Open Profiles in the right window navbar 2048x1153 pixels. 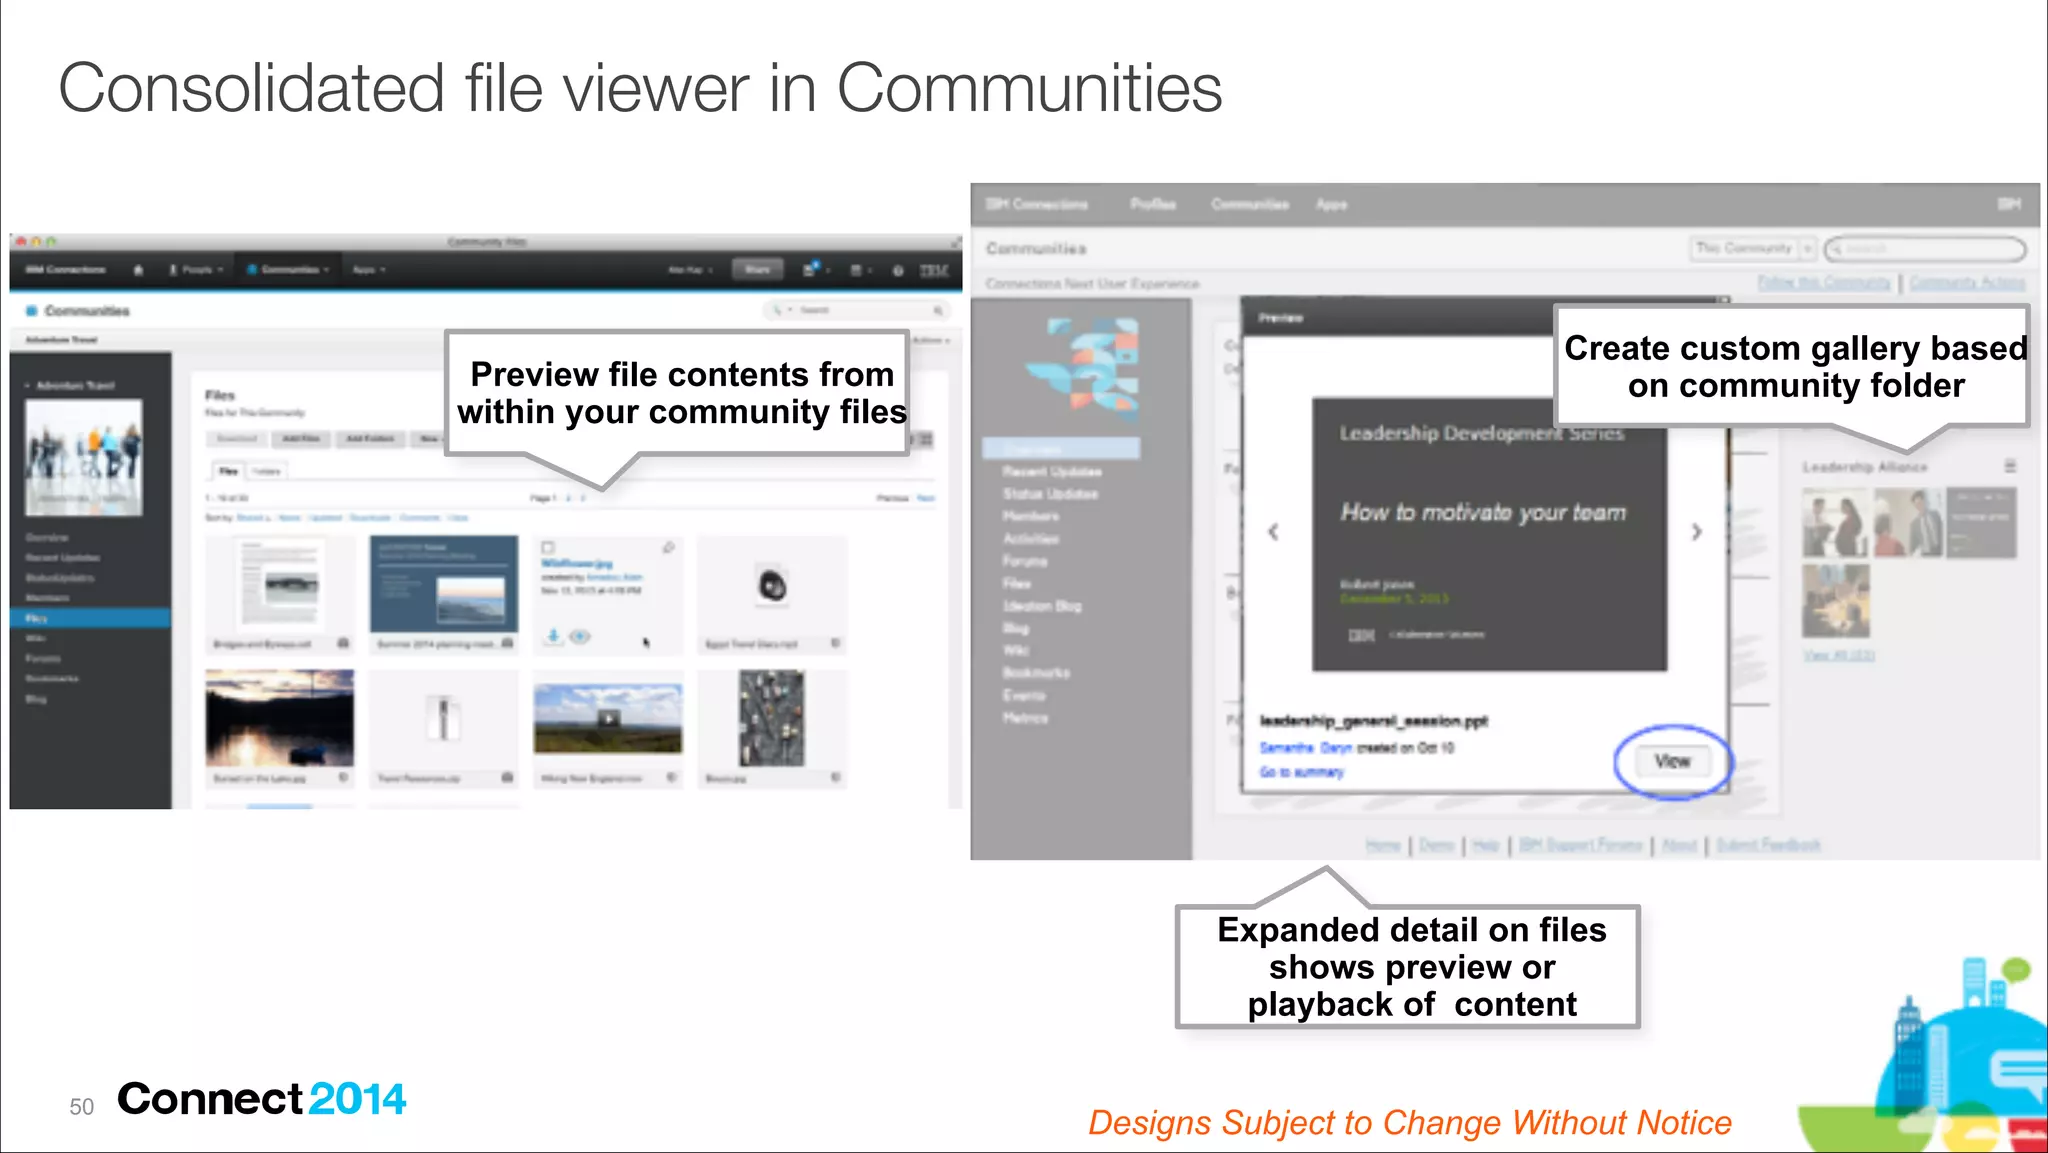click(1153, 204)
